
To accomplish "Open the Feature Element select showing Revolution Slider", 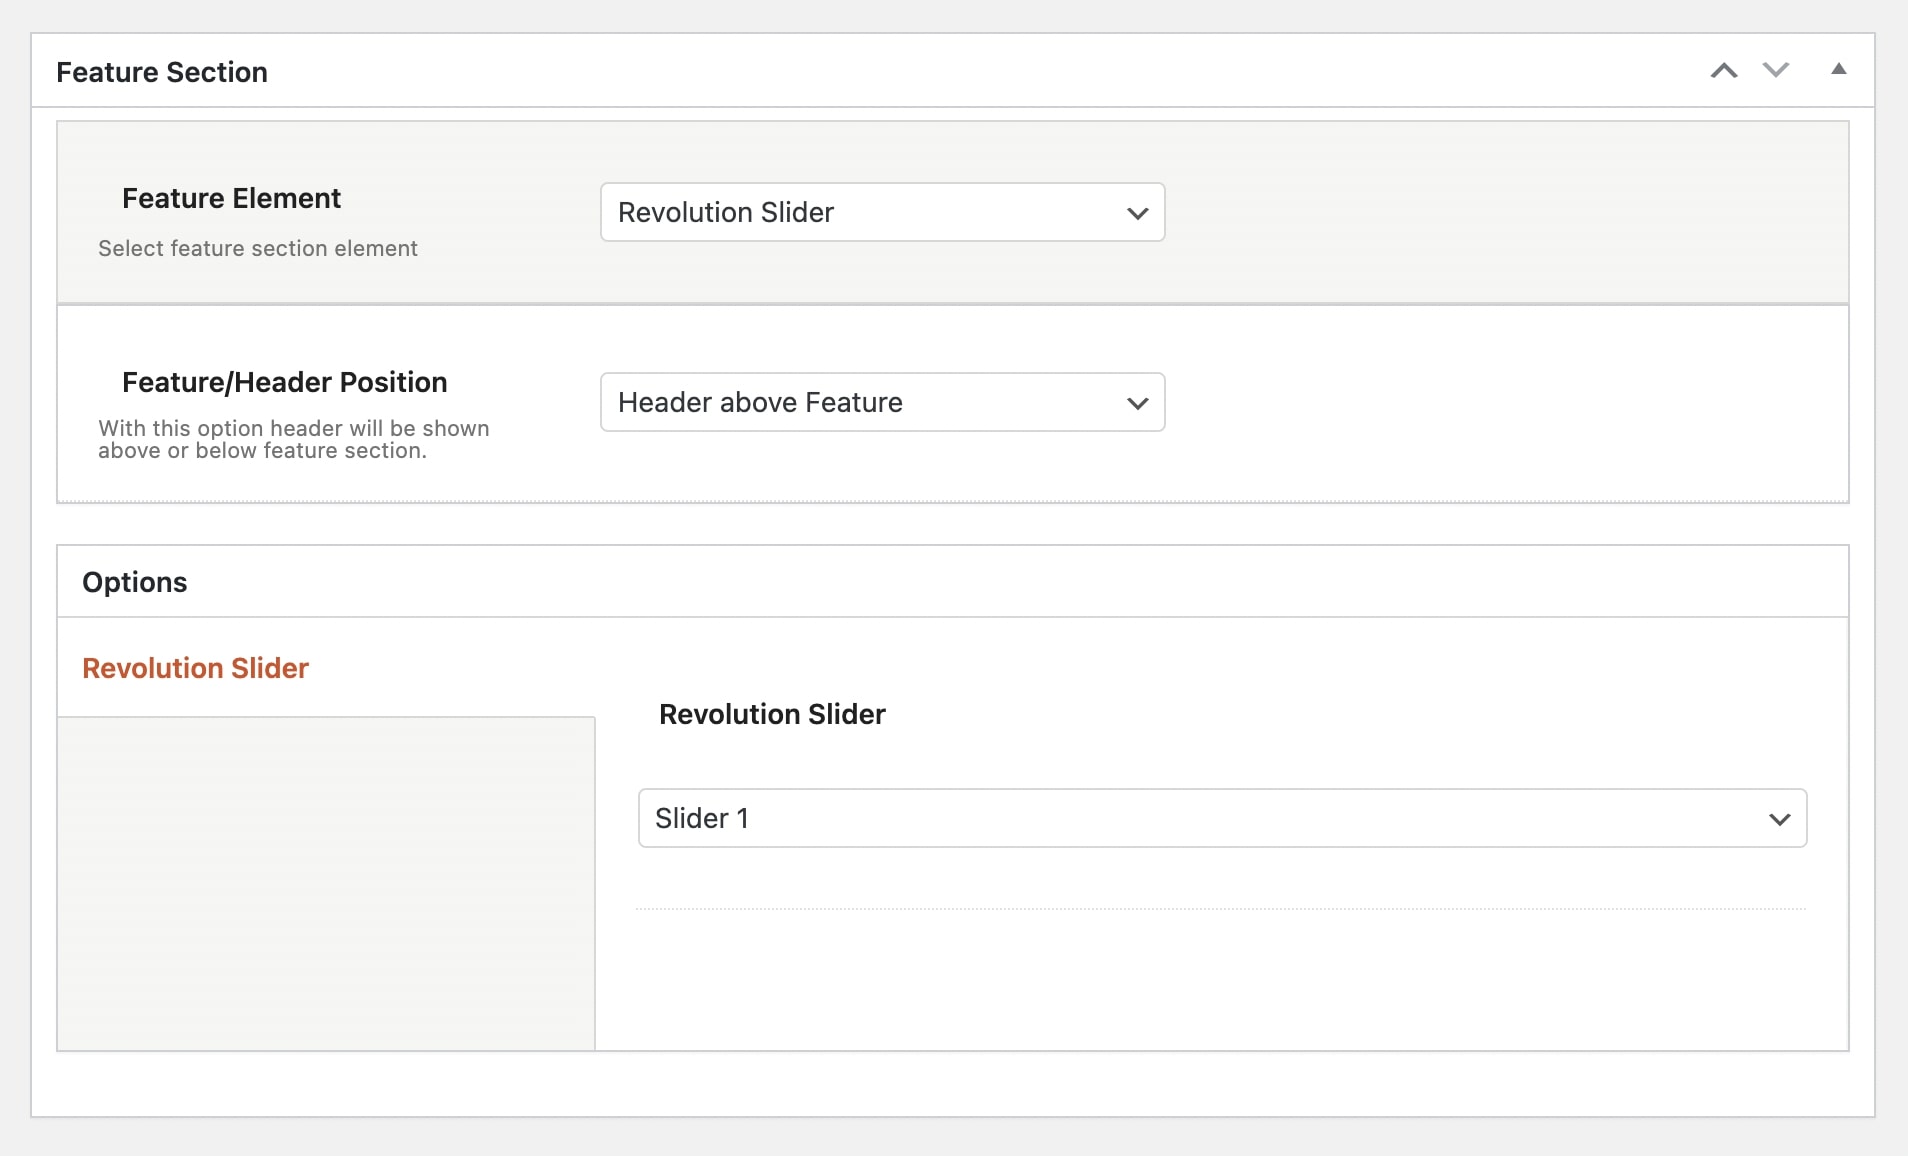I will pos(860,212).
